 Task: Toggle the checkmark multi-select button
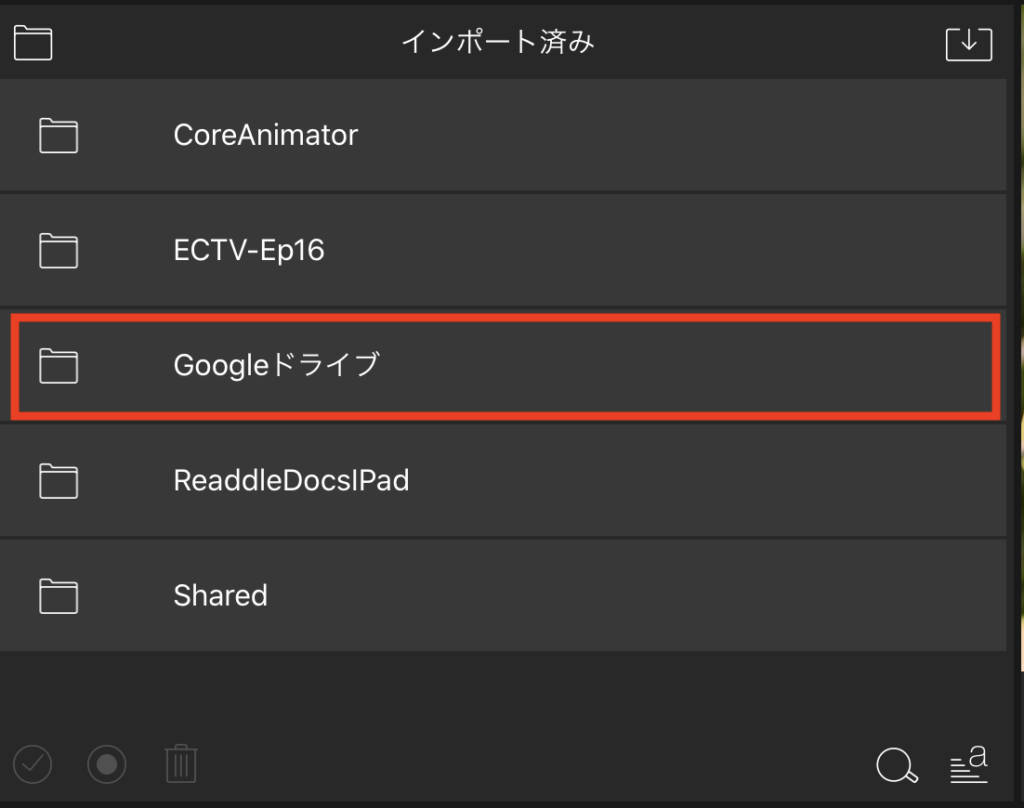click(x=33, y=765)
